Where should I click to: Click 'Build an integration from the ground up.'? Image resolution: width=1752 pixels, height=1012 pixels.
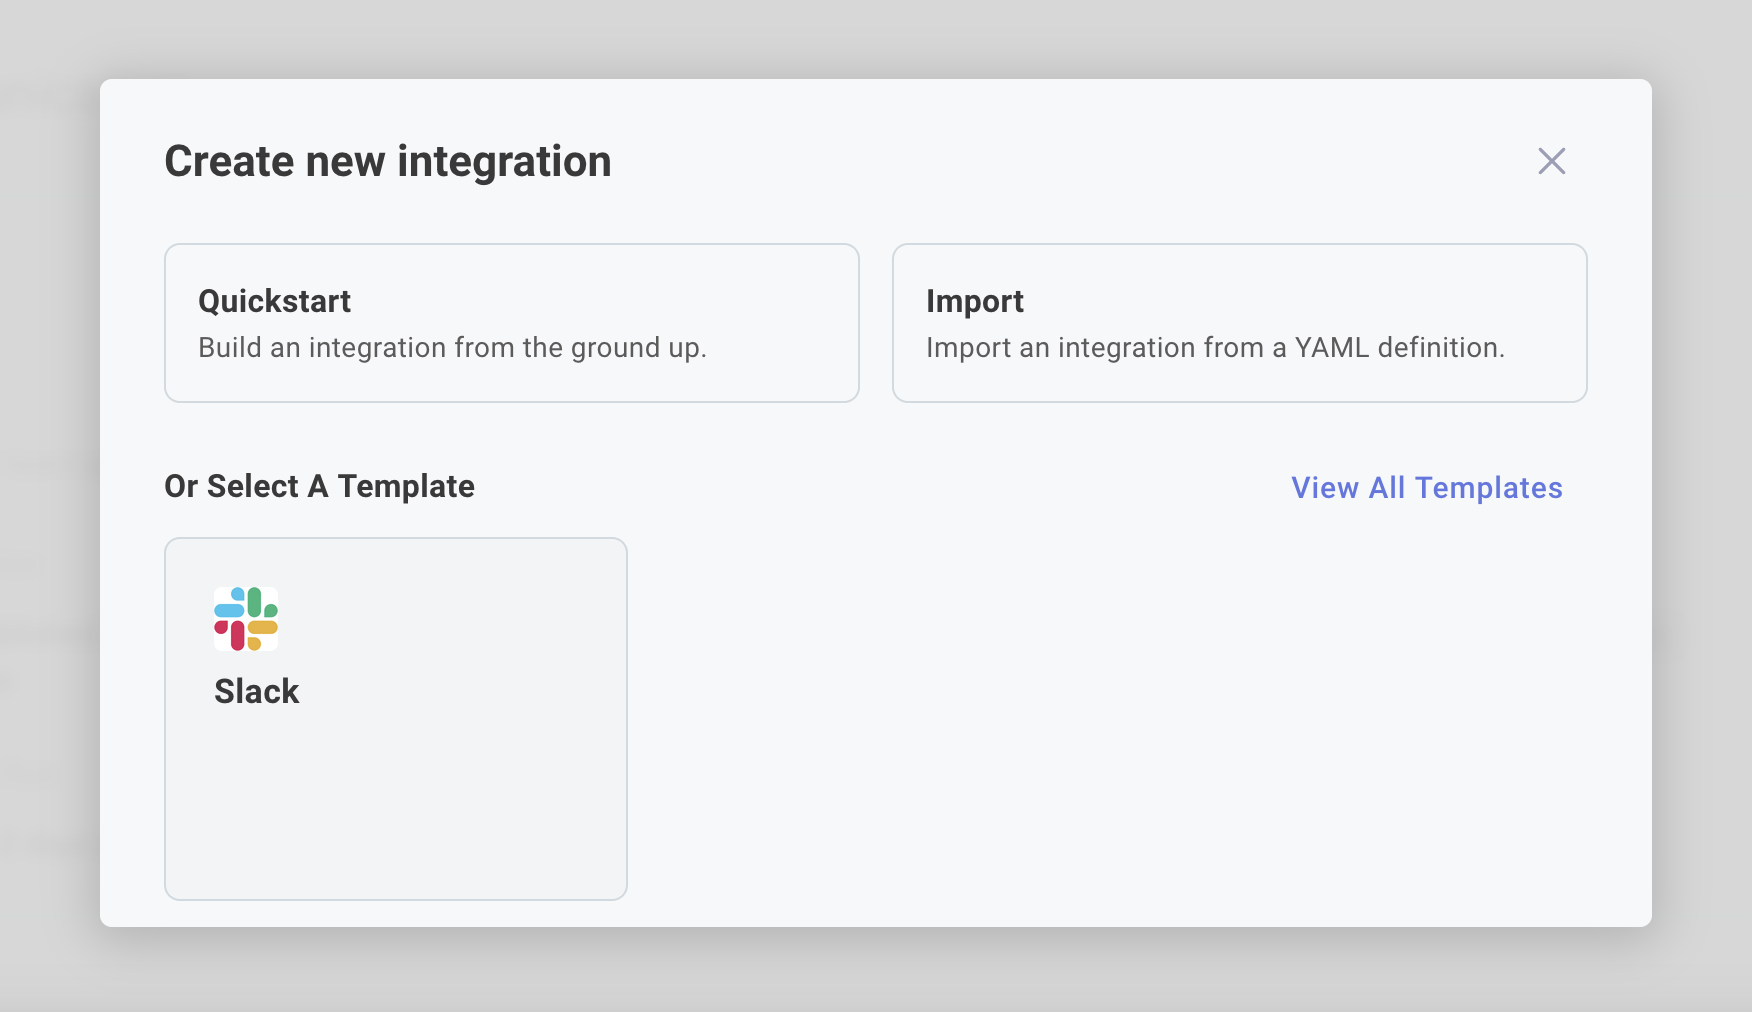[452, 348]
